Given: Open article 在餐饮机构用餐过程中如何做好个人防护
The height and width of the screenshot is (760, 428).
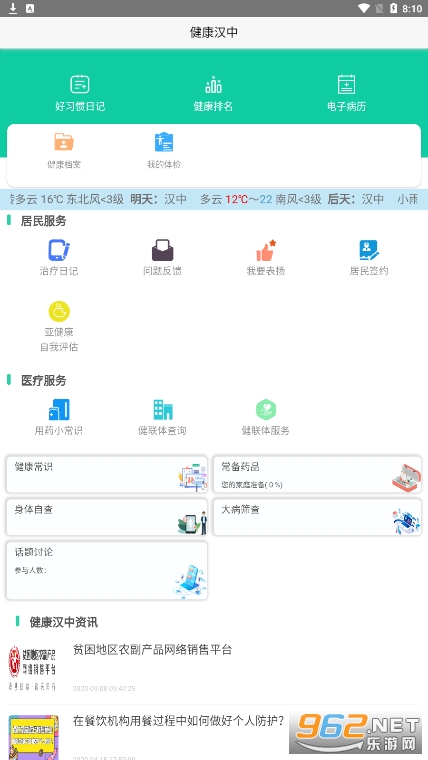Looking at the screenshot, I should [x=179, y=720].
